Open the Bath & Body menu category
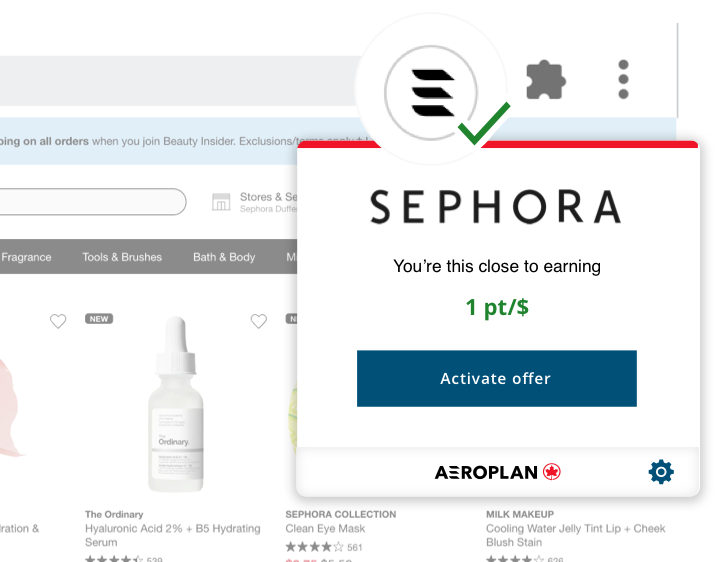This screenshot has width=722, height=562. (x=224, y=257)
